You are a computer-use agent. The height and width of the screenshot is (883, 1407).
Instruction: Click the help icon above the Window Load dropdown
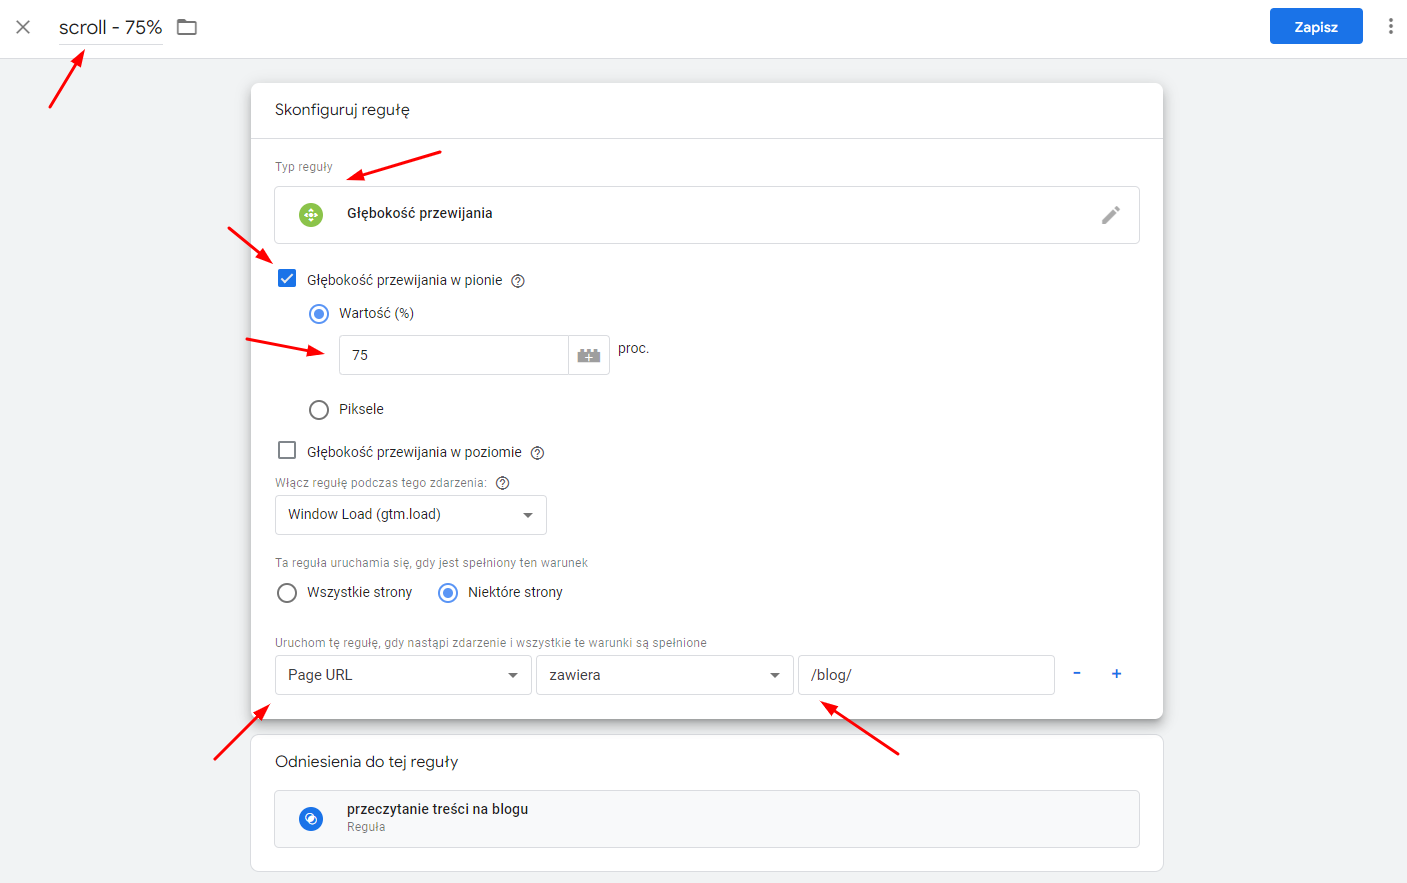[502, 482]
